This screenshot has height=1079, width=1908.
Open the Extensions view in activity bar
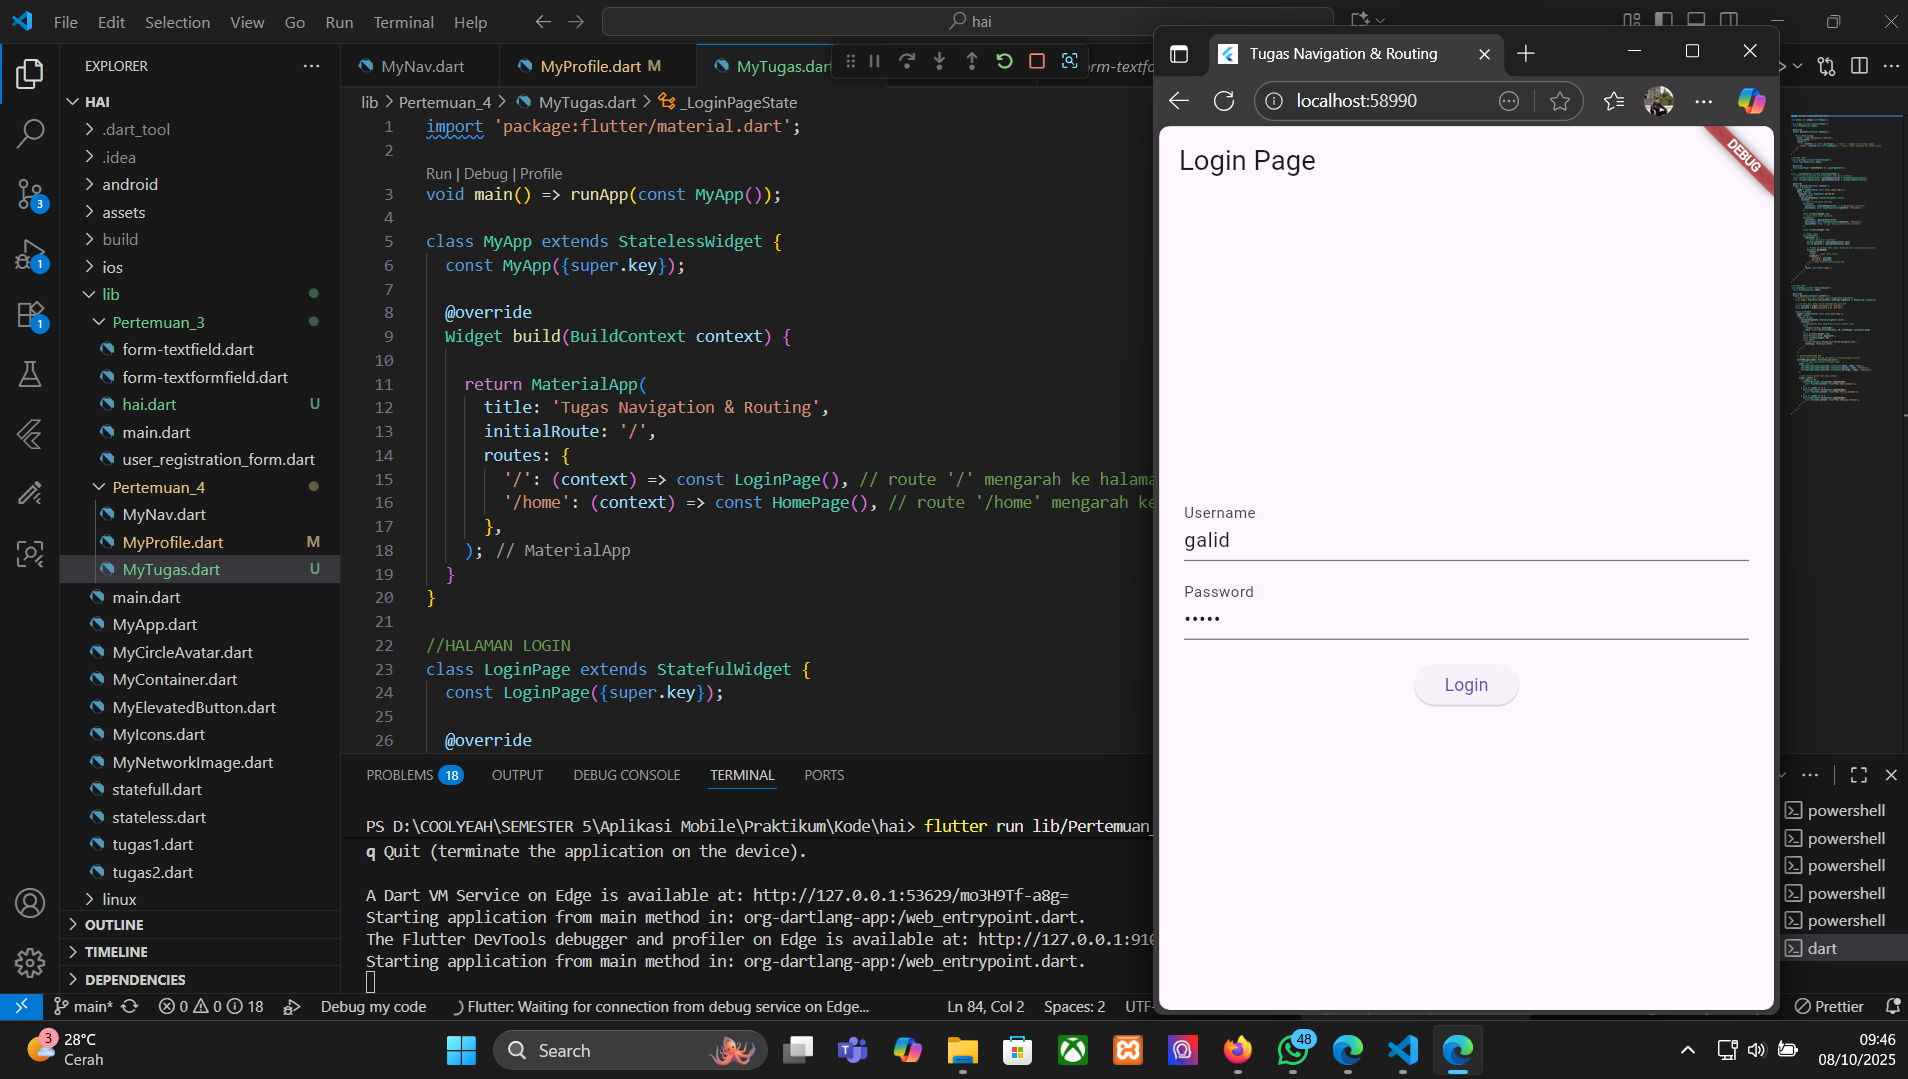(30, 315)
